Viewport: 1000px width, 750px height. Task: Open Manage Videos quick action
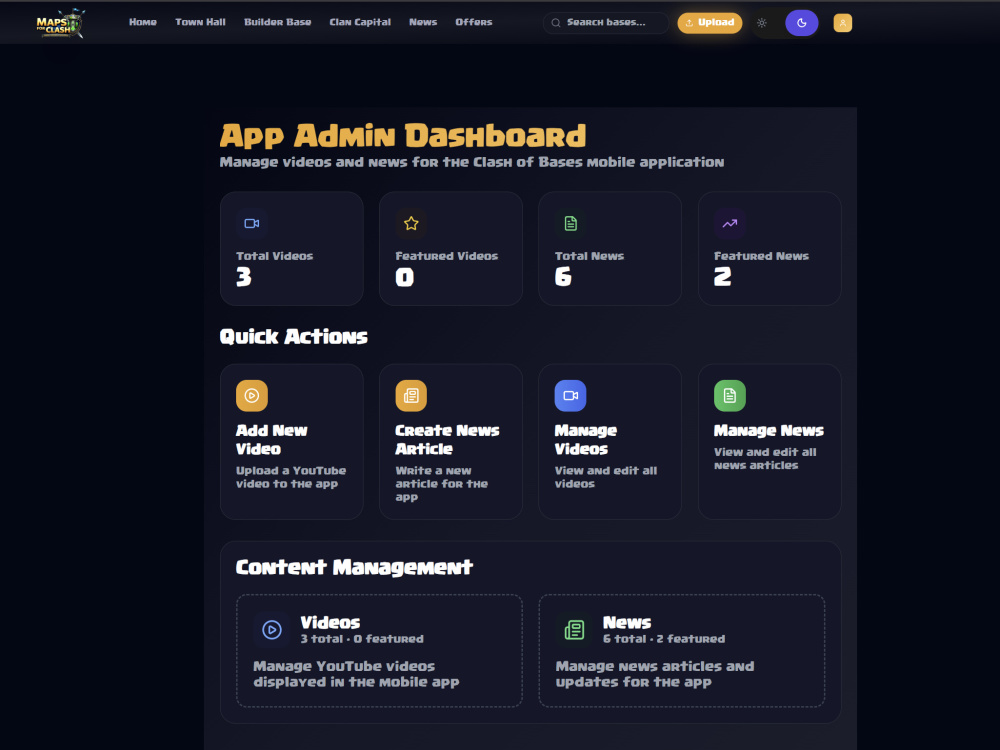click(610, 441)
